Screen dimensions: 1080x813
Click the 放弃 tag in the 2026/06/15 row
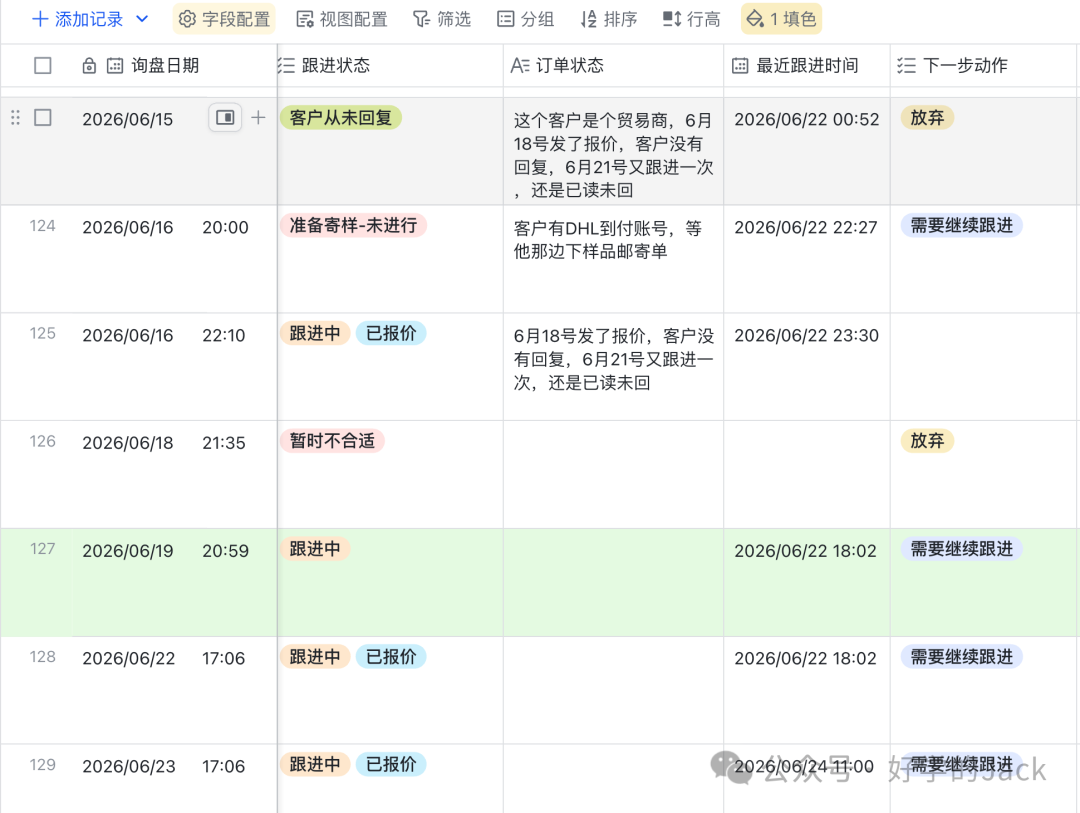click(927, 118)
